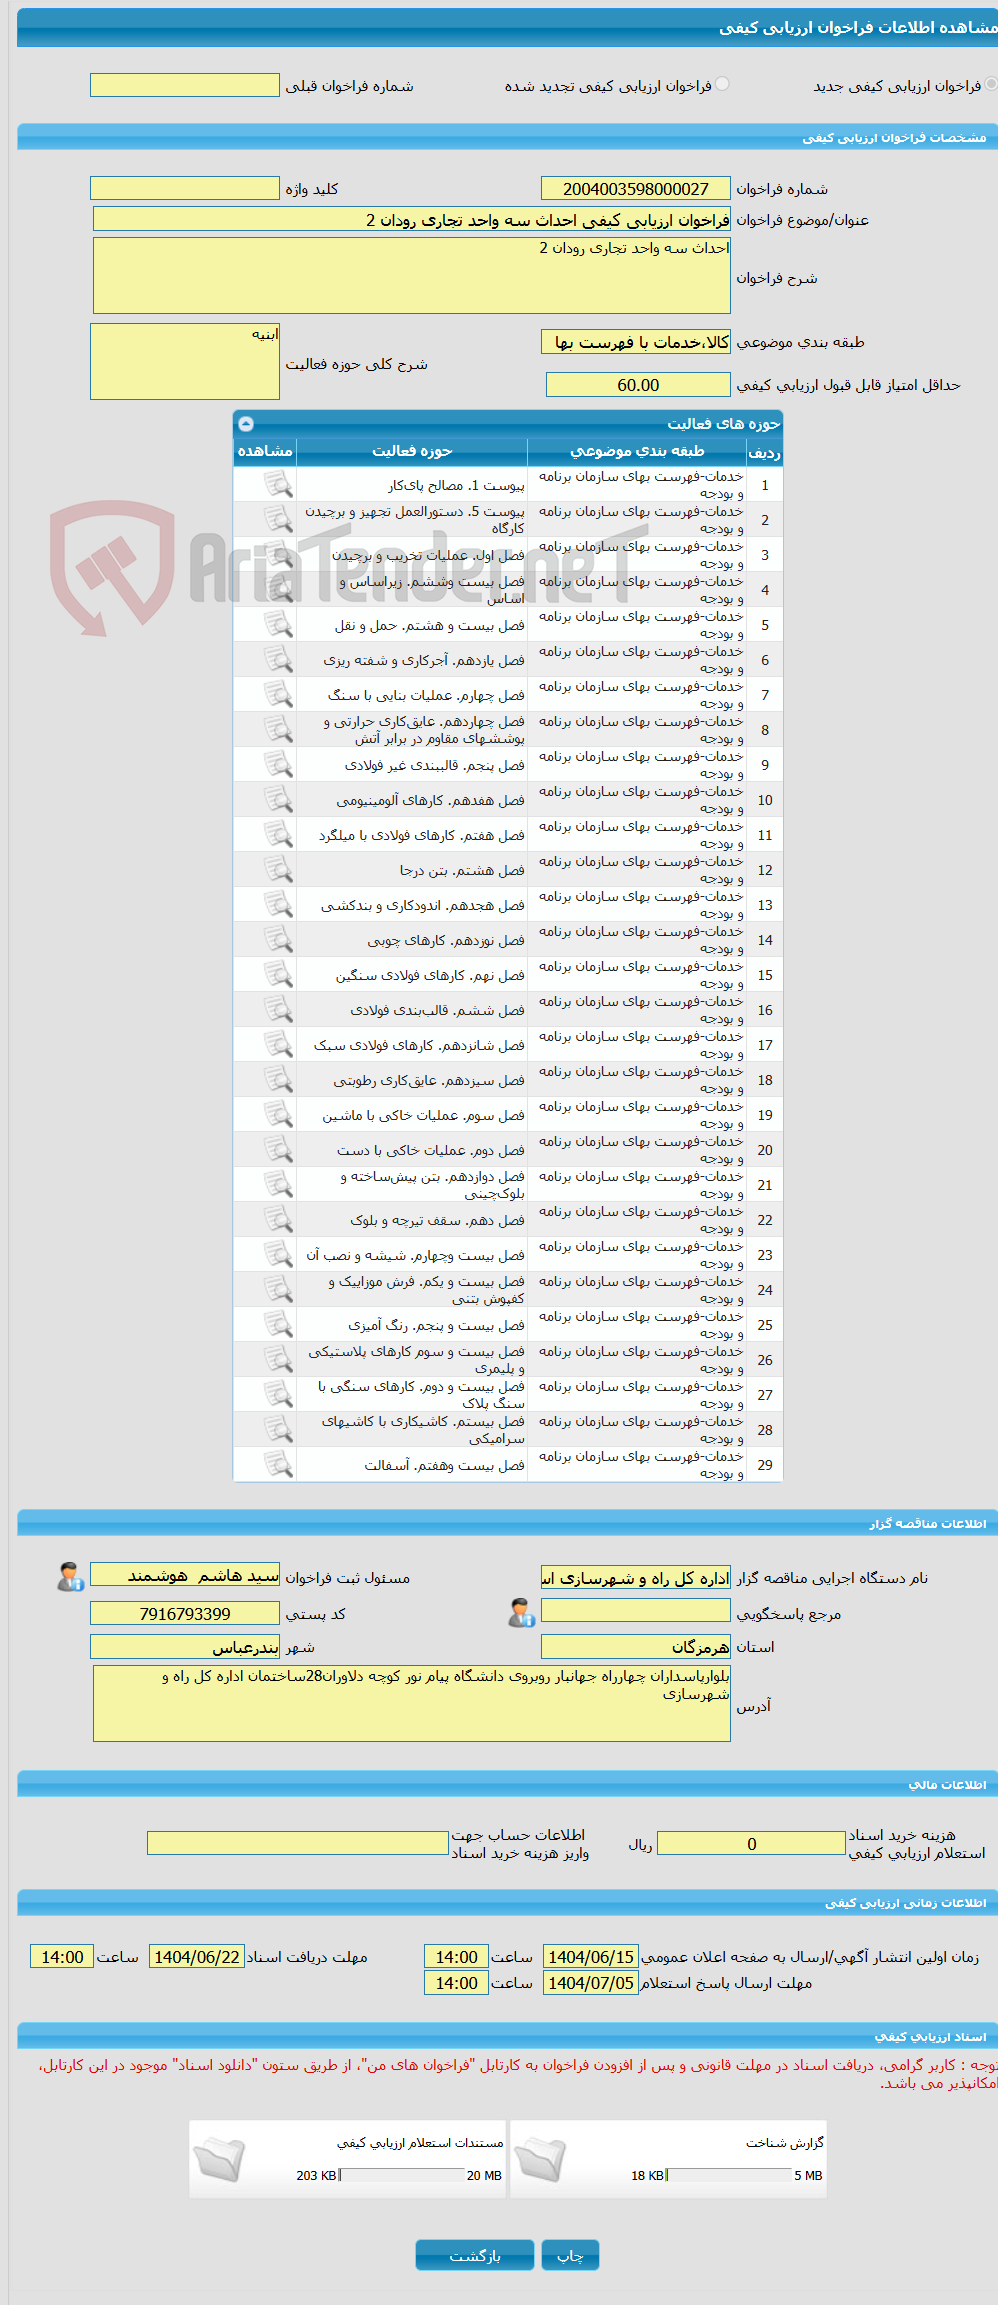Click the اطلاعات حساب account info field

coord(298,1843)
